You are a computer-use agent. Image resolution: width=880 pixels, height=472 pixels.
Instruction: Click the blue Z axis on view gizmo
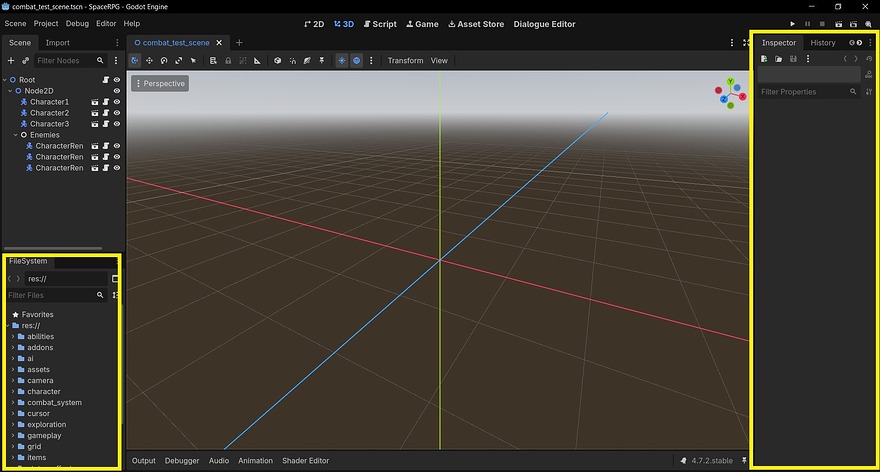pyautogui.click(x=724, y=99)
